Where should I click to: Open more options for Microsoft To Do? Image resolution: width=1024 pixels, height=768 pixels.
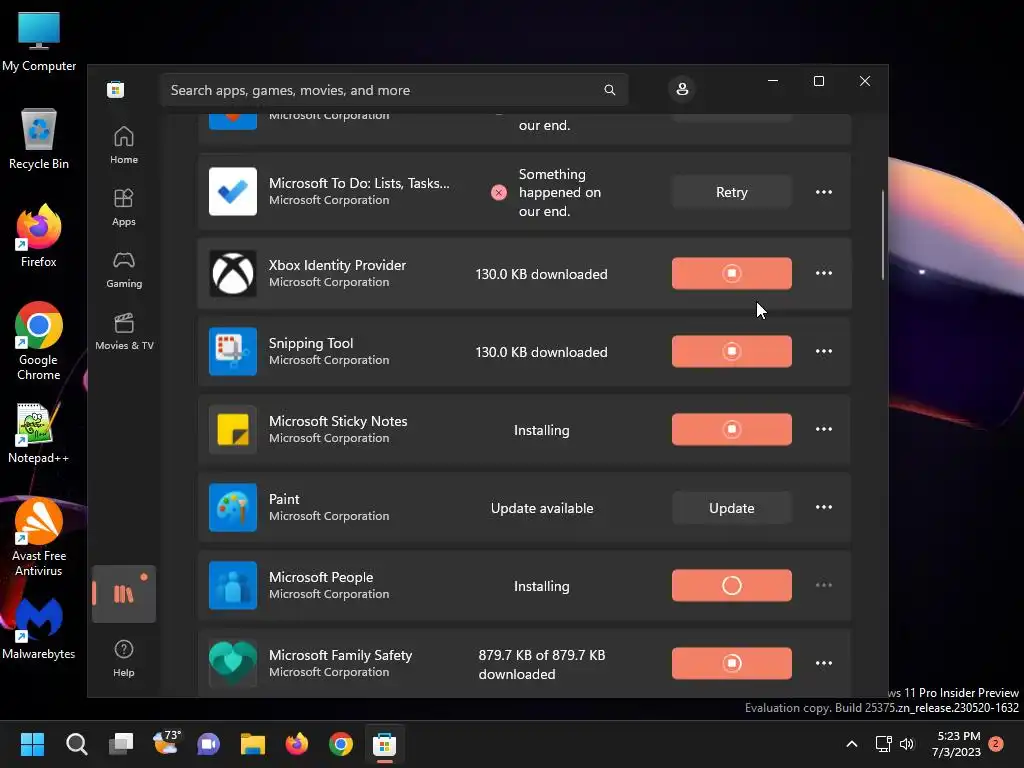(824, 192)
